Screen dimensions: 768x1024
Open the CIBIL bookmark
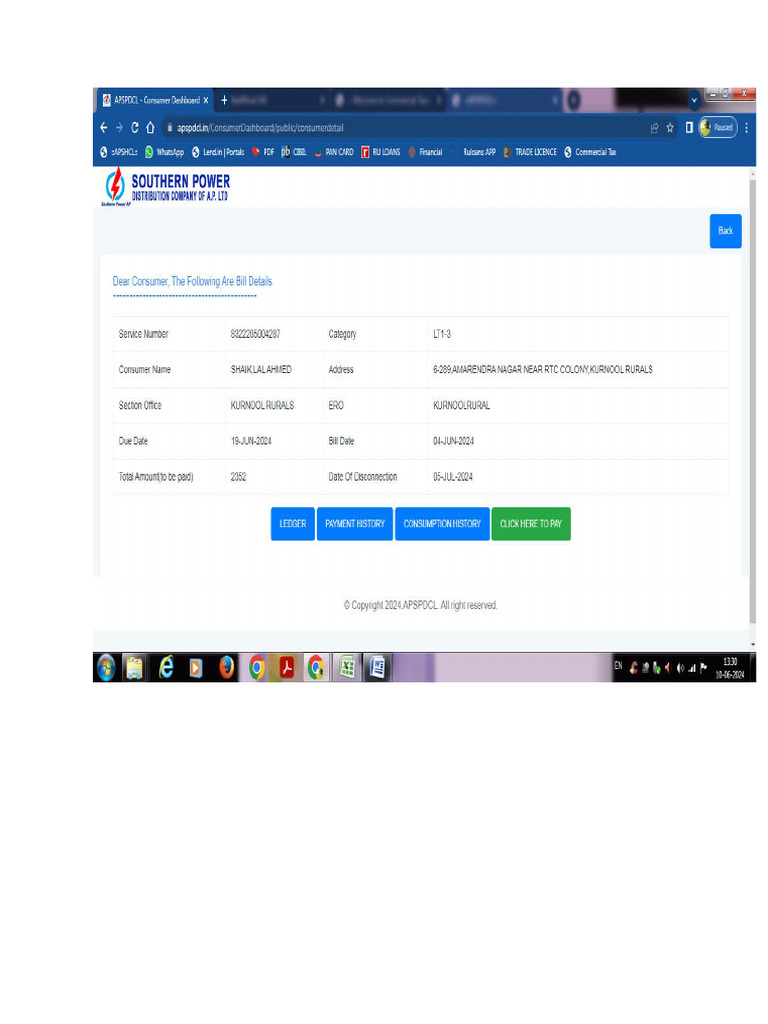(x=293, y=152)
